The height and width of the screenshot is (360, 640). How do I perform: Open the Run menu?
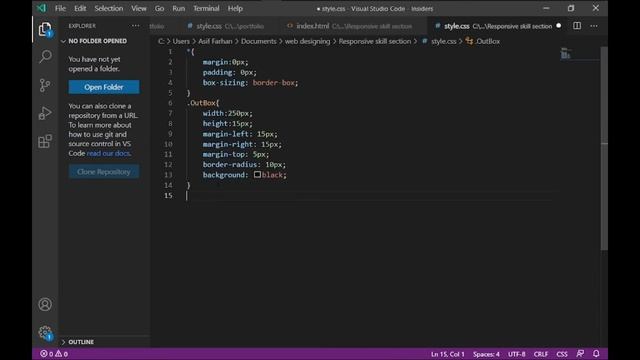coord(178,8)
